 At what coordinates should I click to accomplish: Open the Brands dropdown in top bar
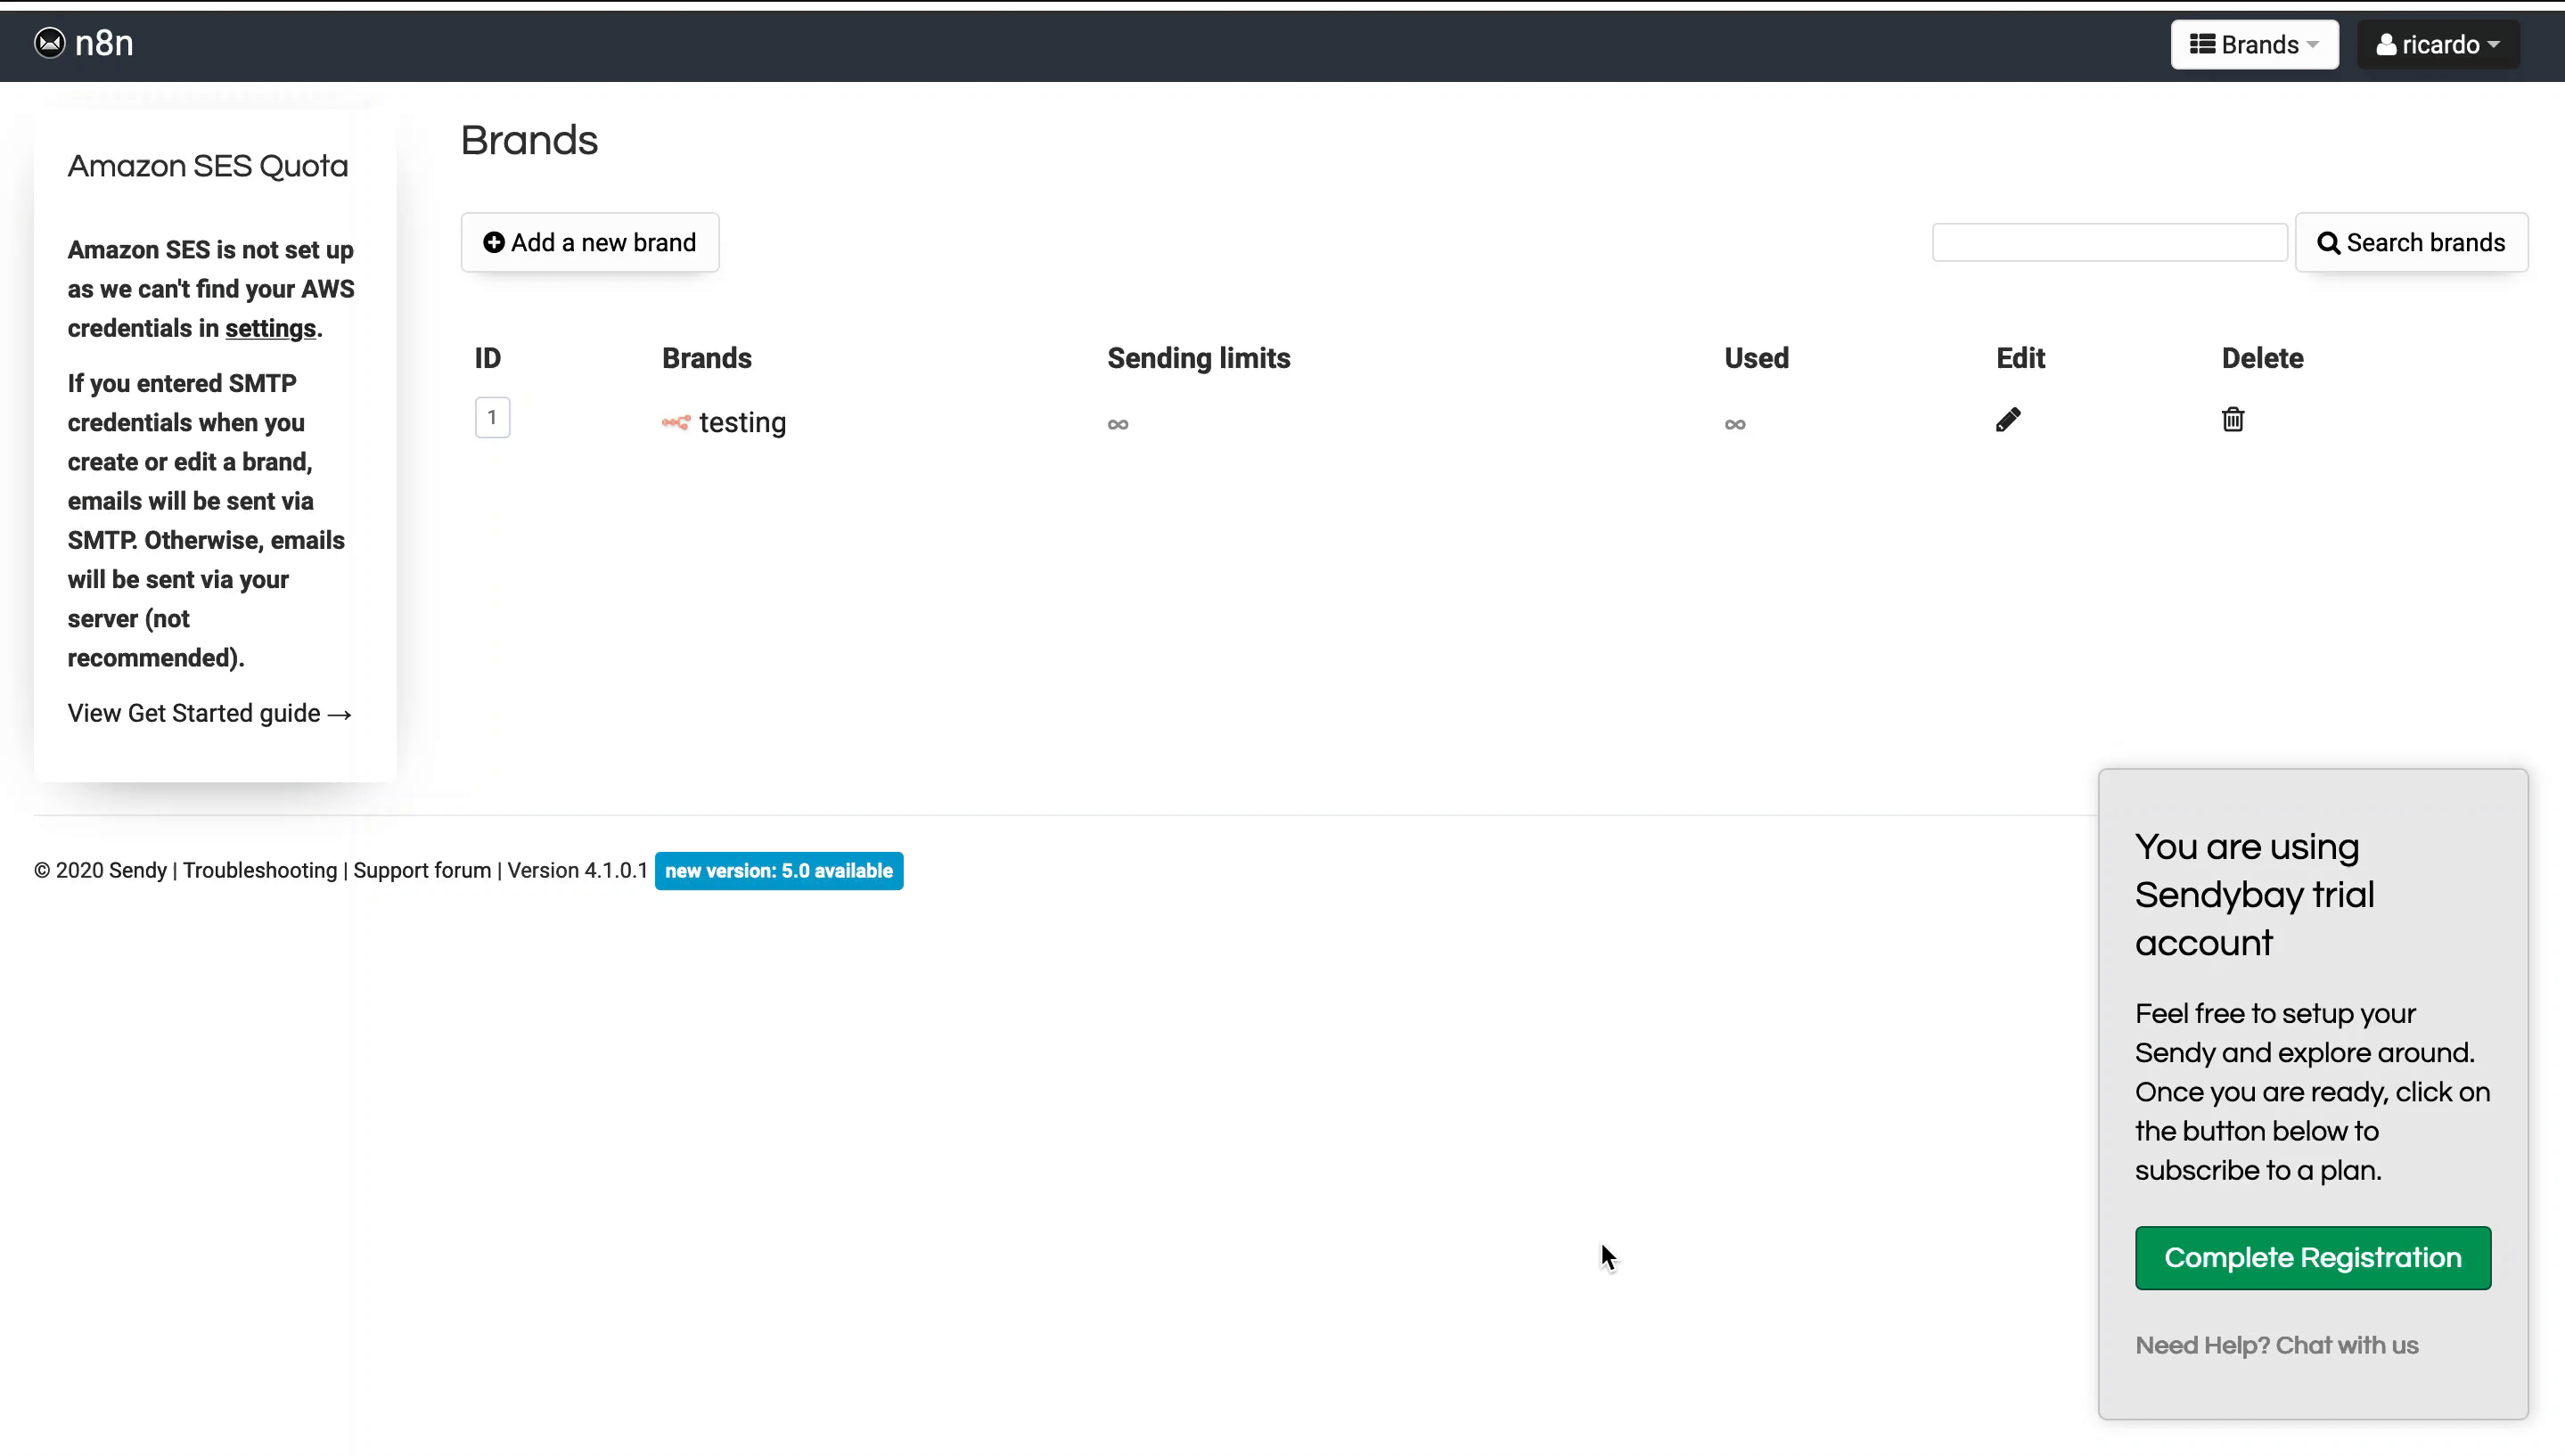[x=2253, y=45]
